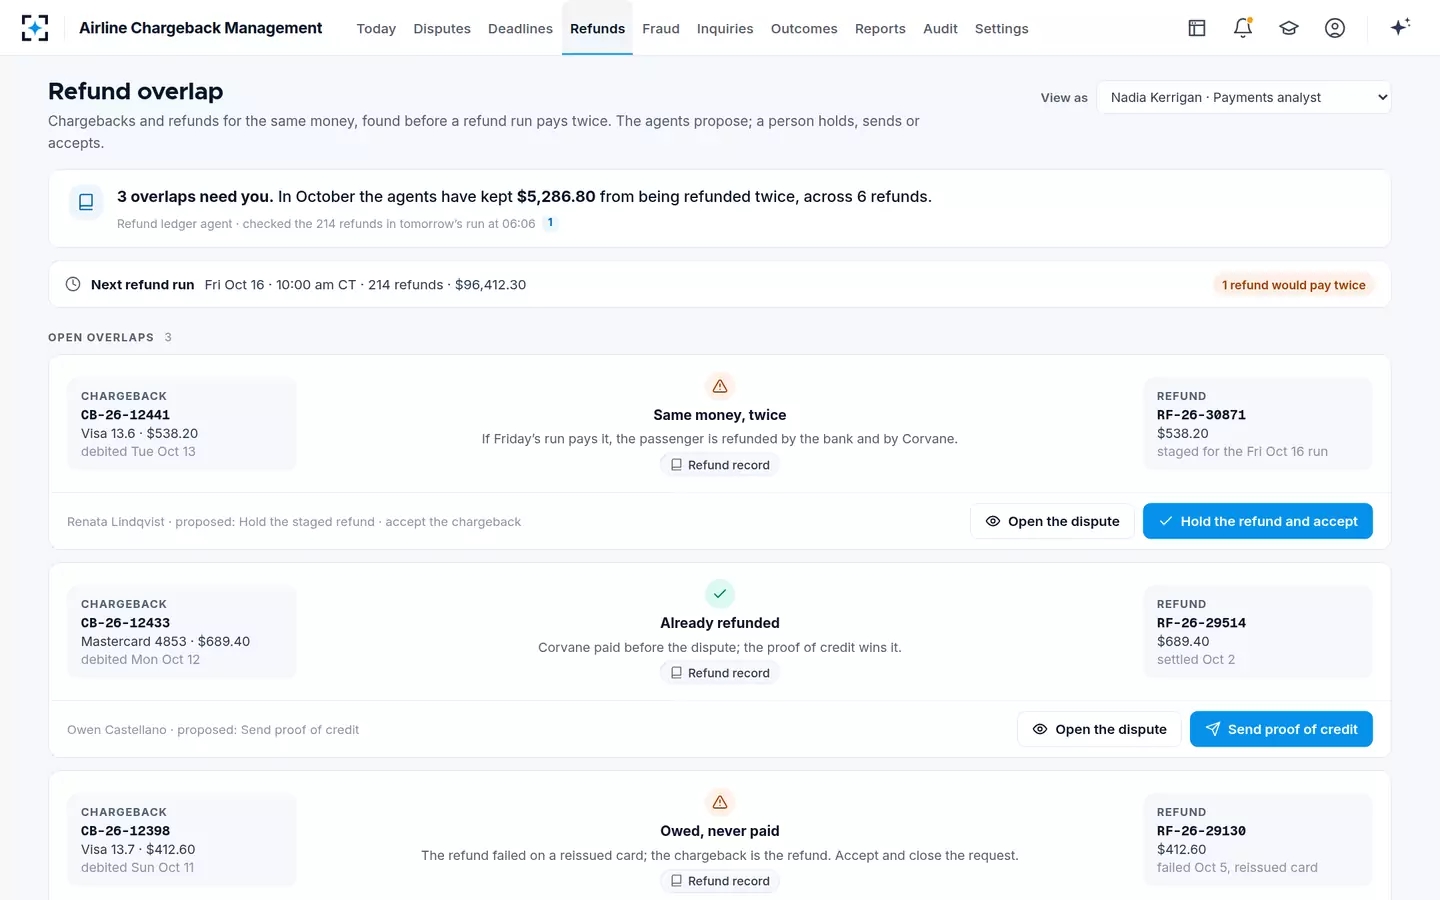Open the Settings tab

pyautogui.click(x=1001, y=29)
